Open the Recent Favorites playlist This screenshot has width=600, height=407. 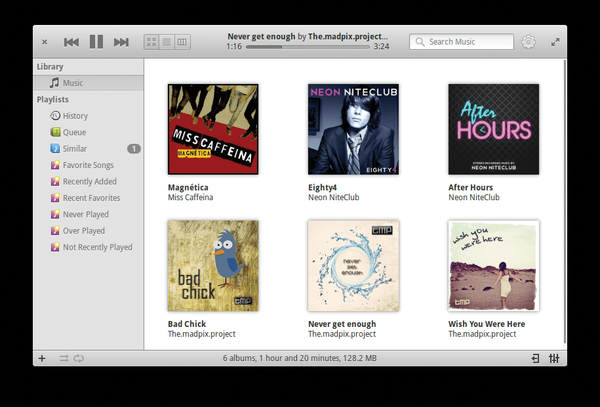[x=88, y=198]
